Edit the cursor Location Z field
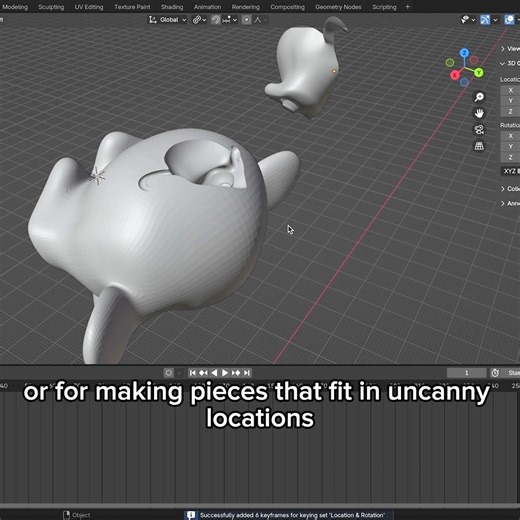This screenshot has width=520, height=520. pos(510,111)
